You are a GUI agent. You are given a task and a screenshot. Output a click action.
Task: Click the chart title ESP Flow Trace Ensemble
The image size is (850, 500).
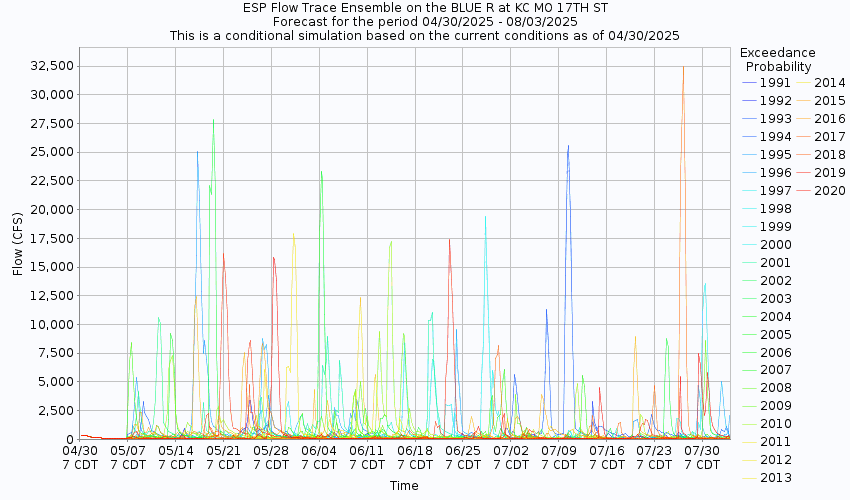pos(425,8)
